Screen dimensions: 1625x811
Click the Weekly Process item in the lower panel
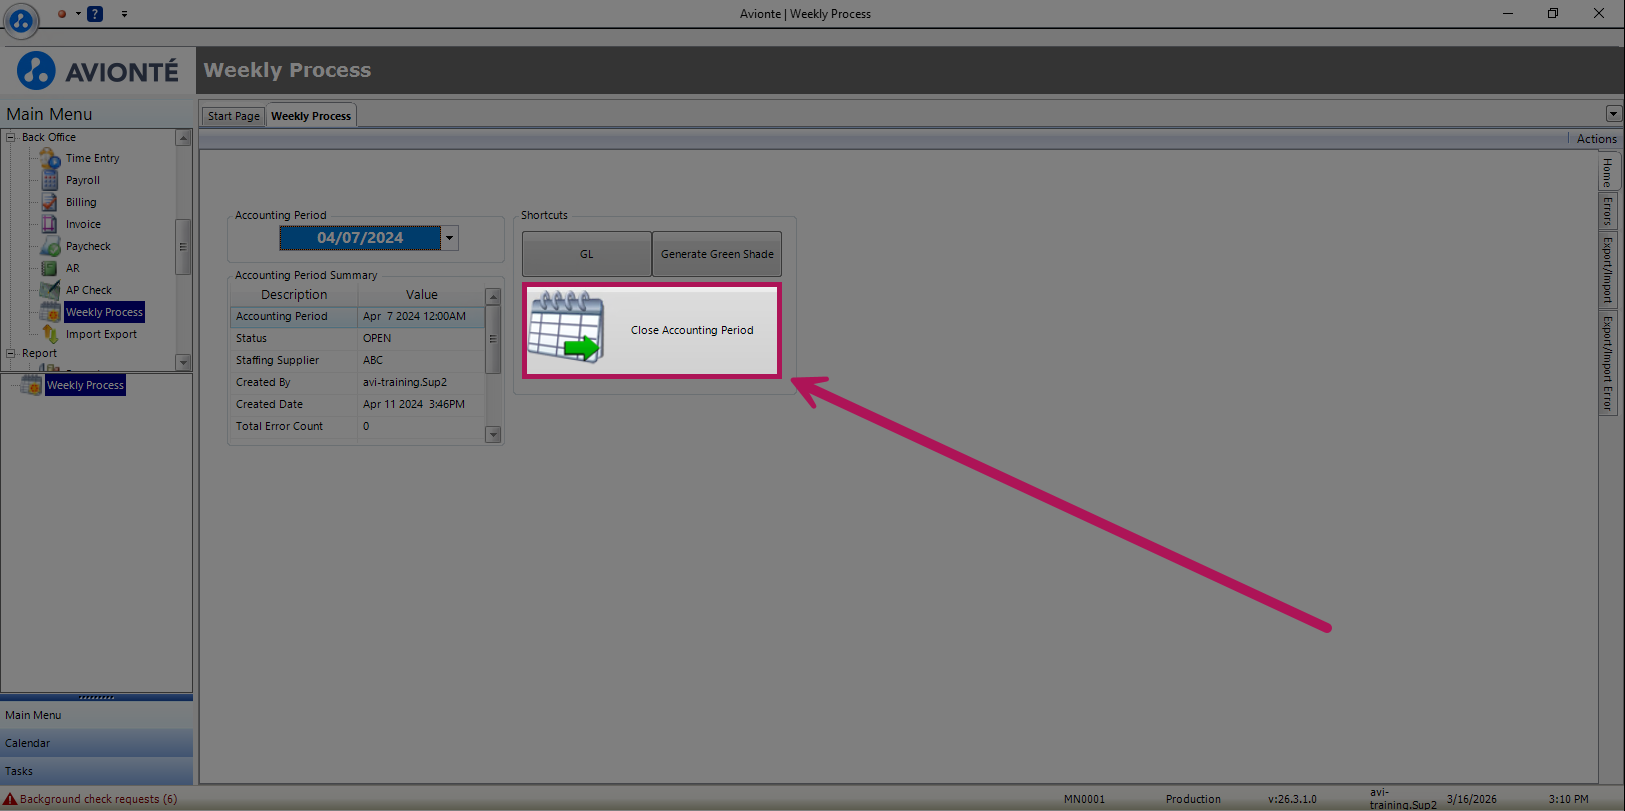coord(85,385)
